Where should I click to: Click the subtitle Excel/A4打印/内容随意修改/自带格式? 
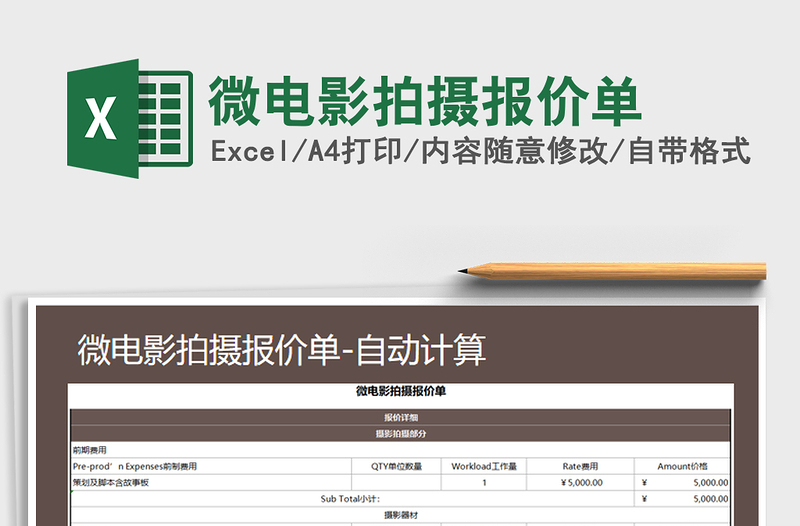pos(480,151)
